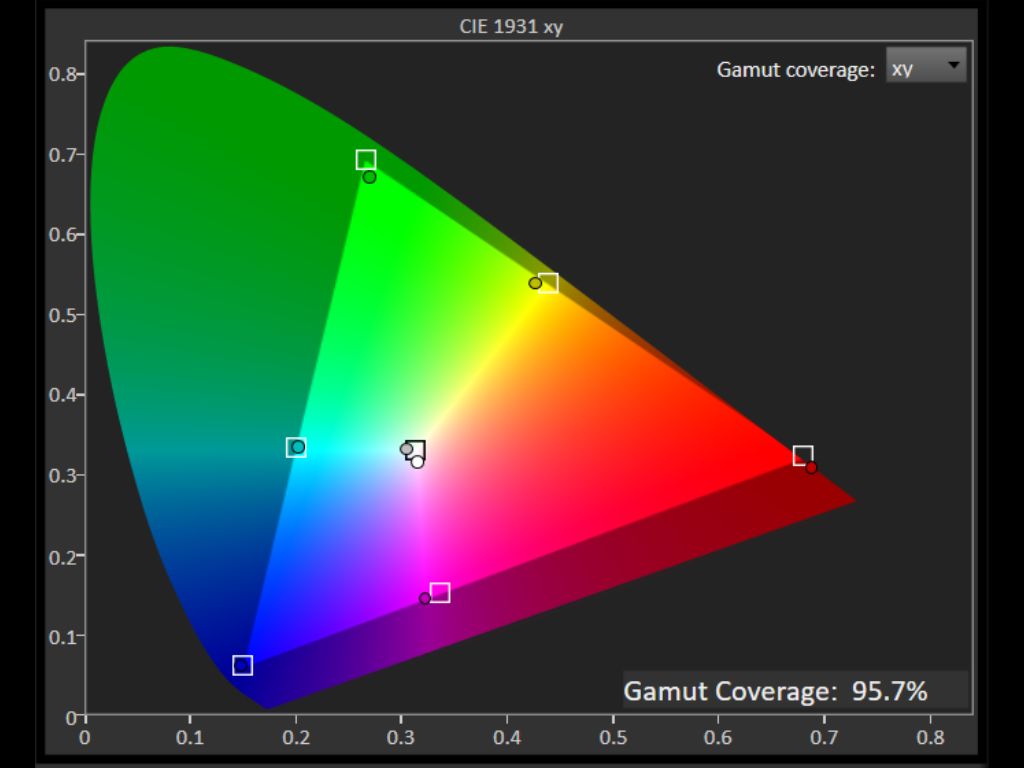Image resolution: width=1024 pixels, height=768 pixels.
Task: Click the cyan target square marker
Action: coord(296,447)
